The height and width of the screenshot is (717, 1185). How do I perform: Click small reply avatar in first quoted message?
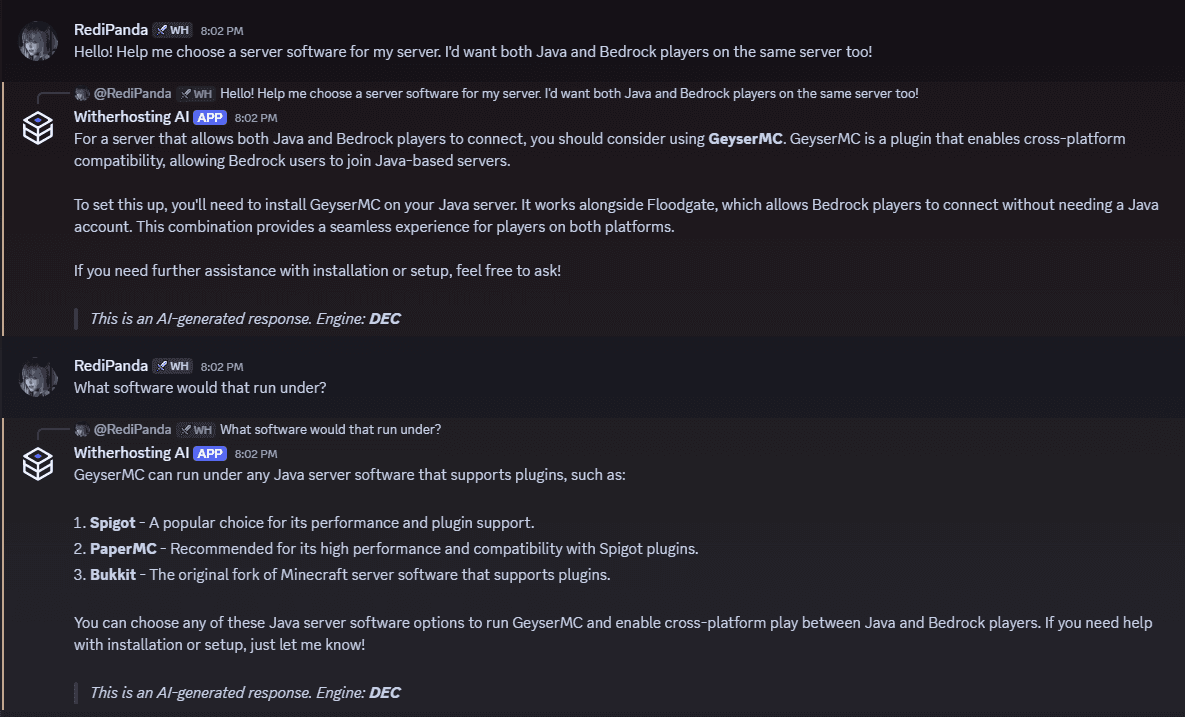82,94
